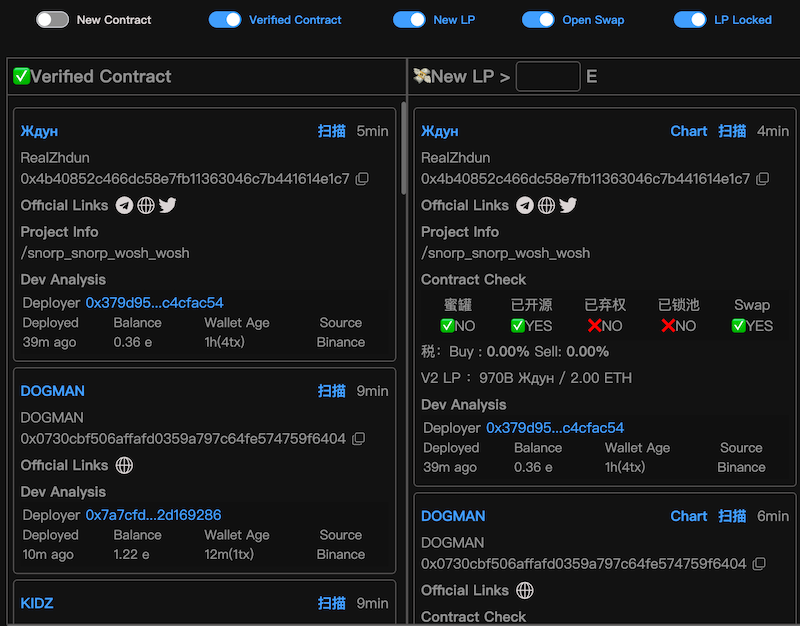Open Chart link for DOGMAN in New LP
The image size is (800, 626).
688,516
